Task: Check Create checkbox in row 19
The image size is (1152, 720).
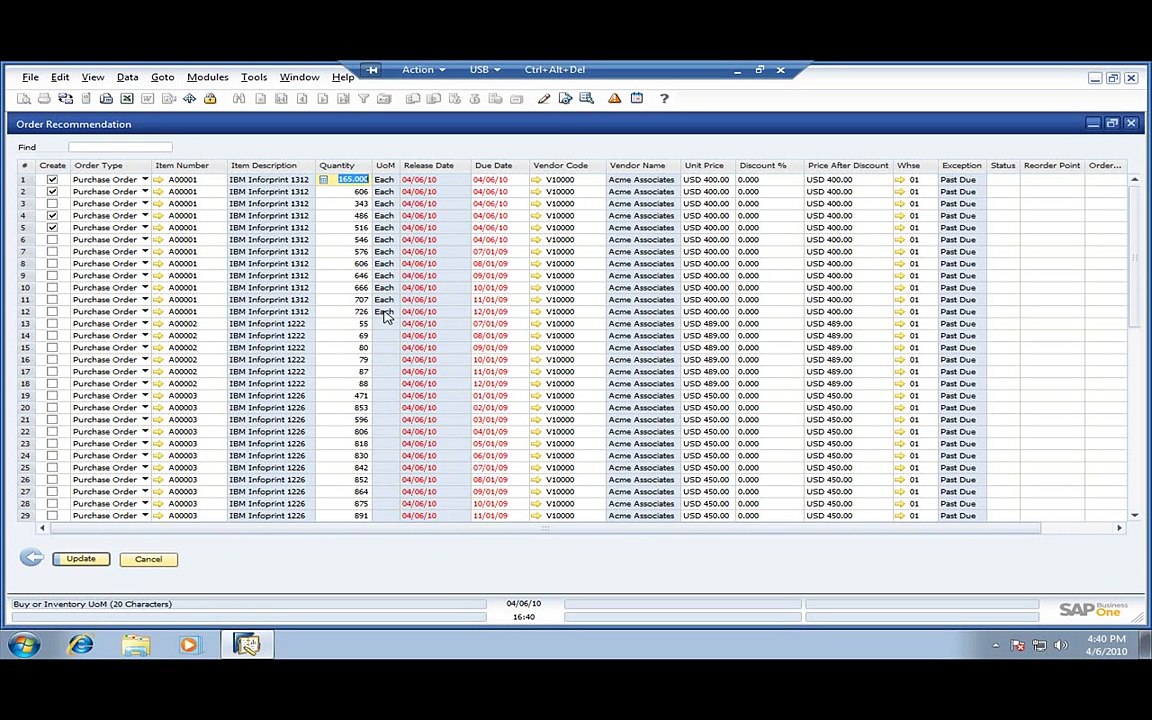Action: [x=52, y=395]
